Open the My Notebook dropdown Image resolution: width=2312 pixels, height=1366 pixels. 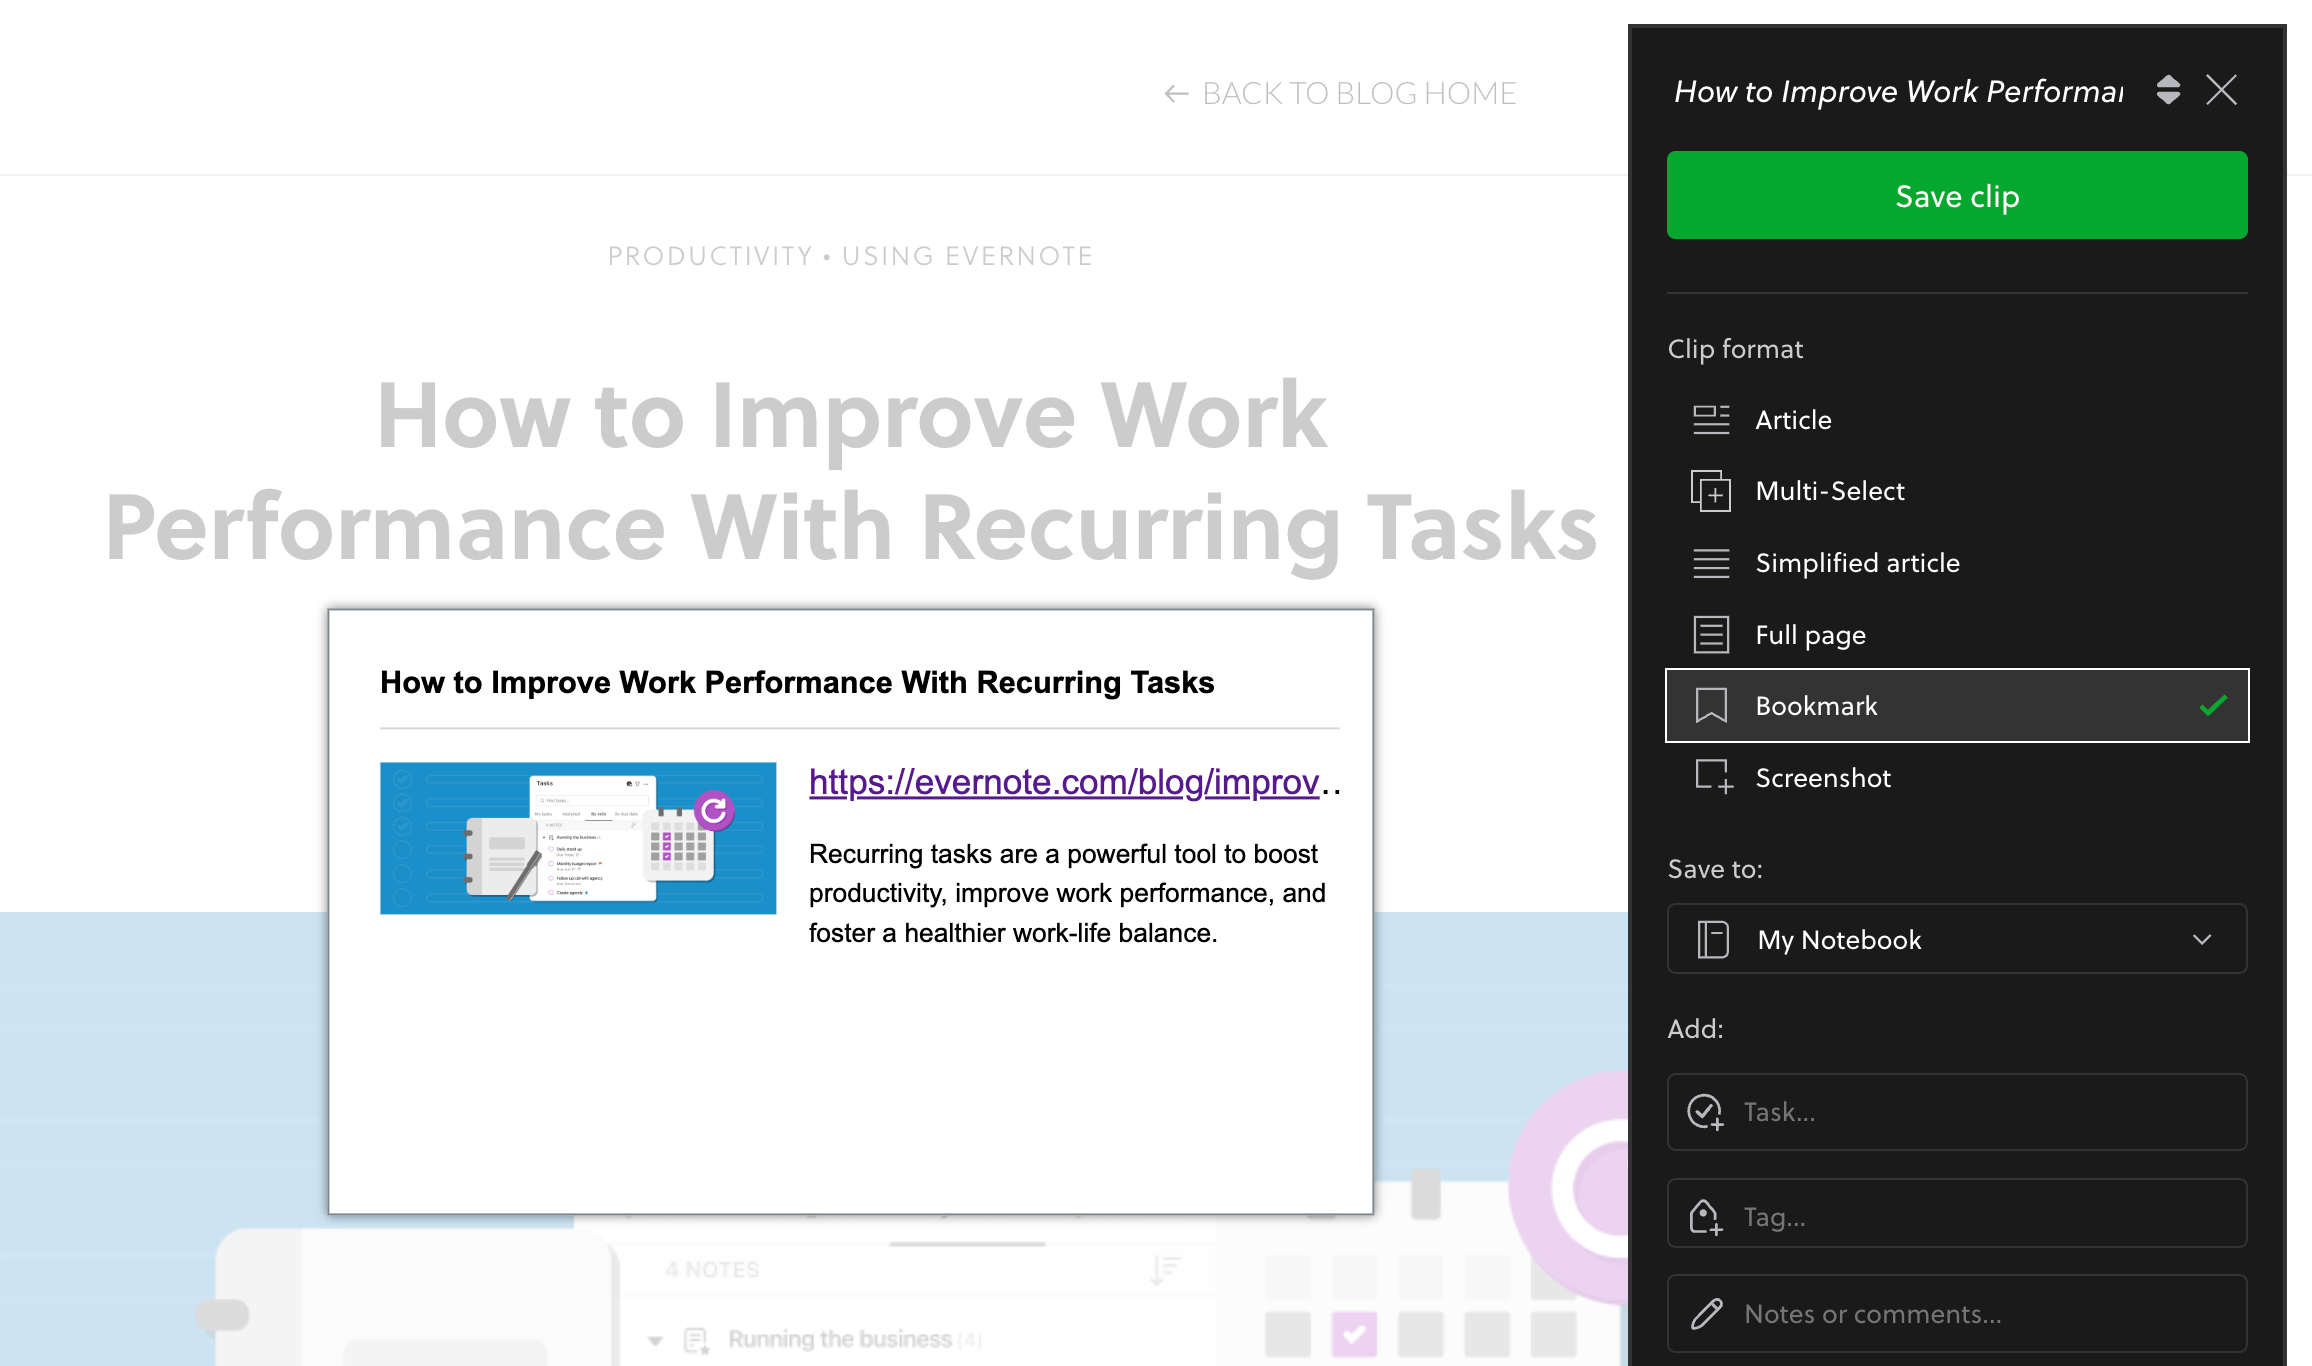tap(1957, 939)
